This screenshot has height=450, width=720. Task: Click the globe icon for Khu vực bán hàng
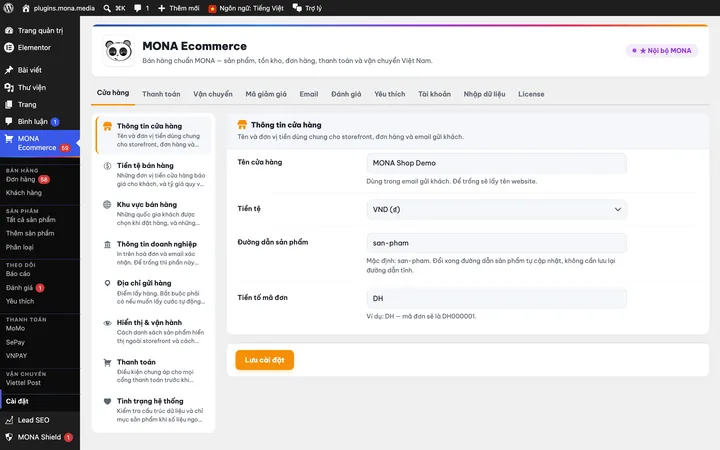coord(107,205)
